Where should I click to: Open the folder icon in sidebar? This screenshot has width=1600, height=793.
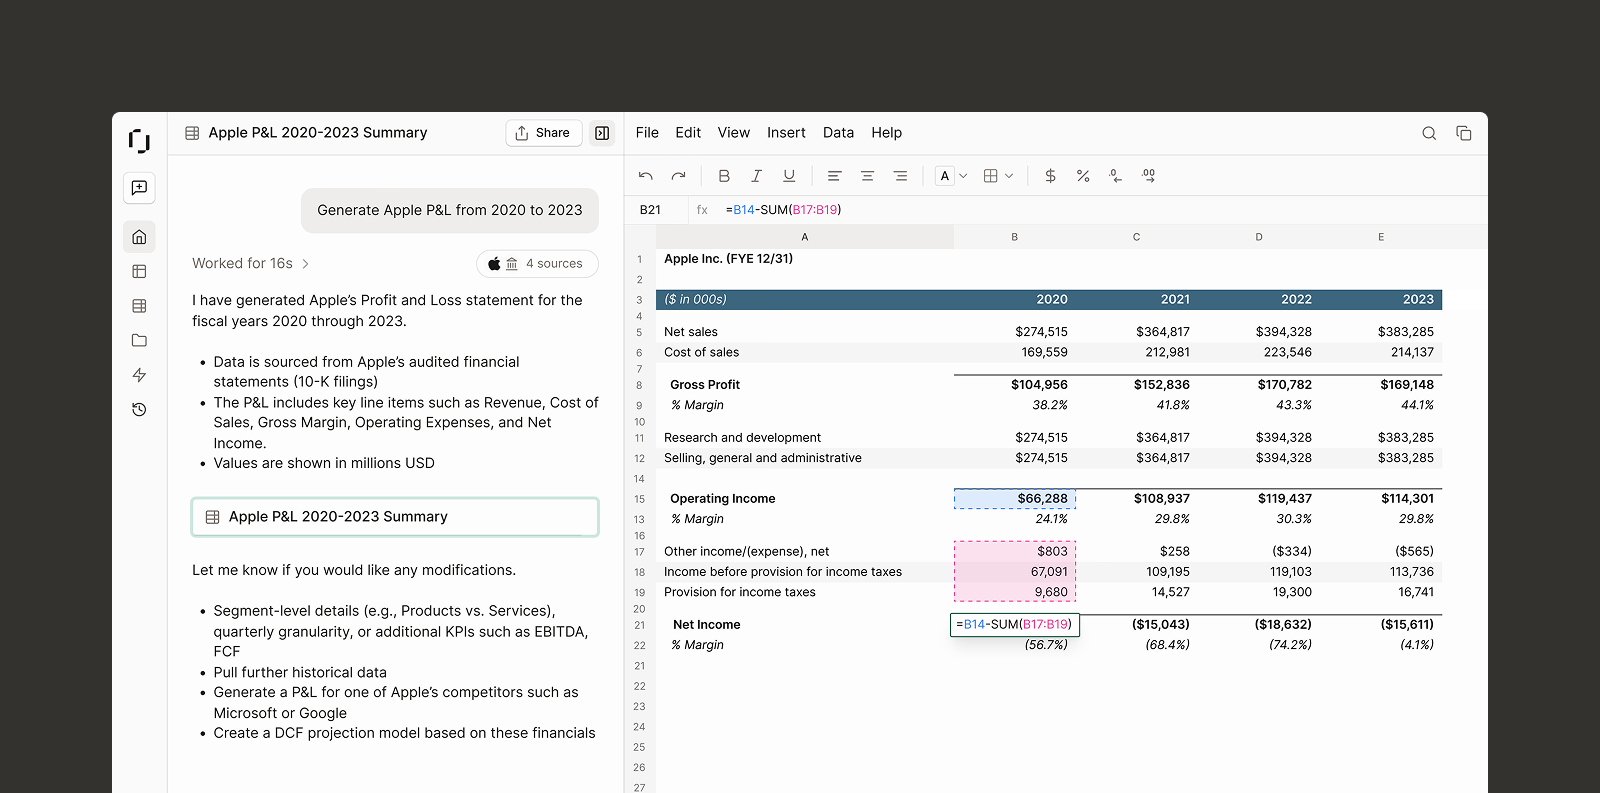point(139,340)
